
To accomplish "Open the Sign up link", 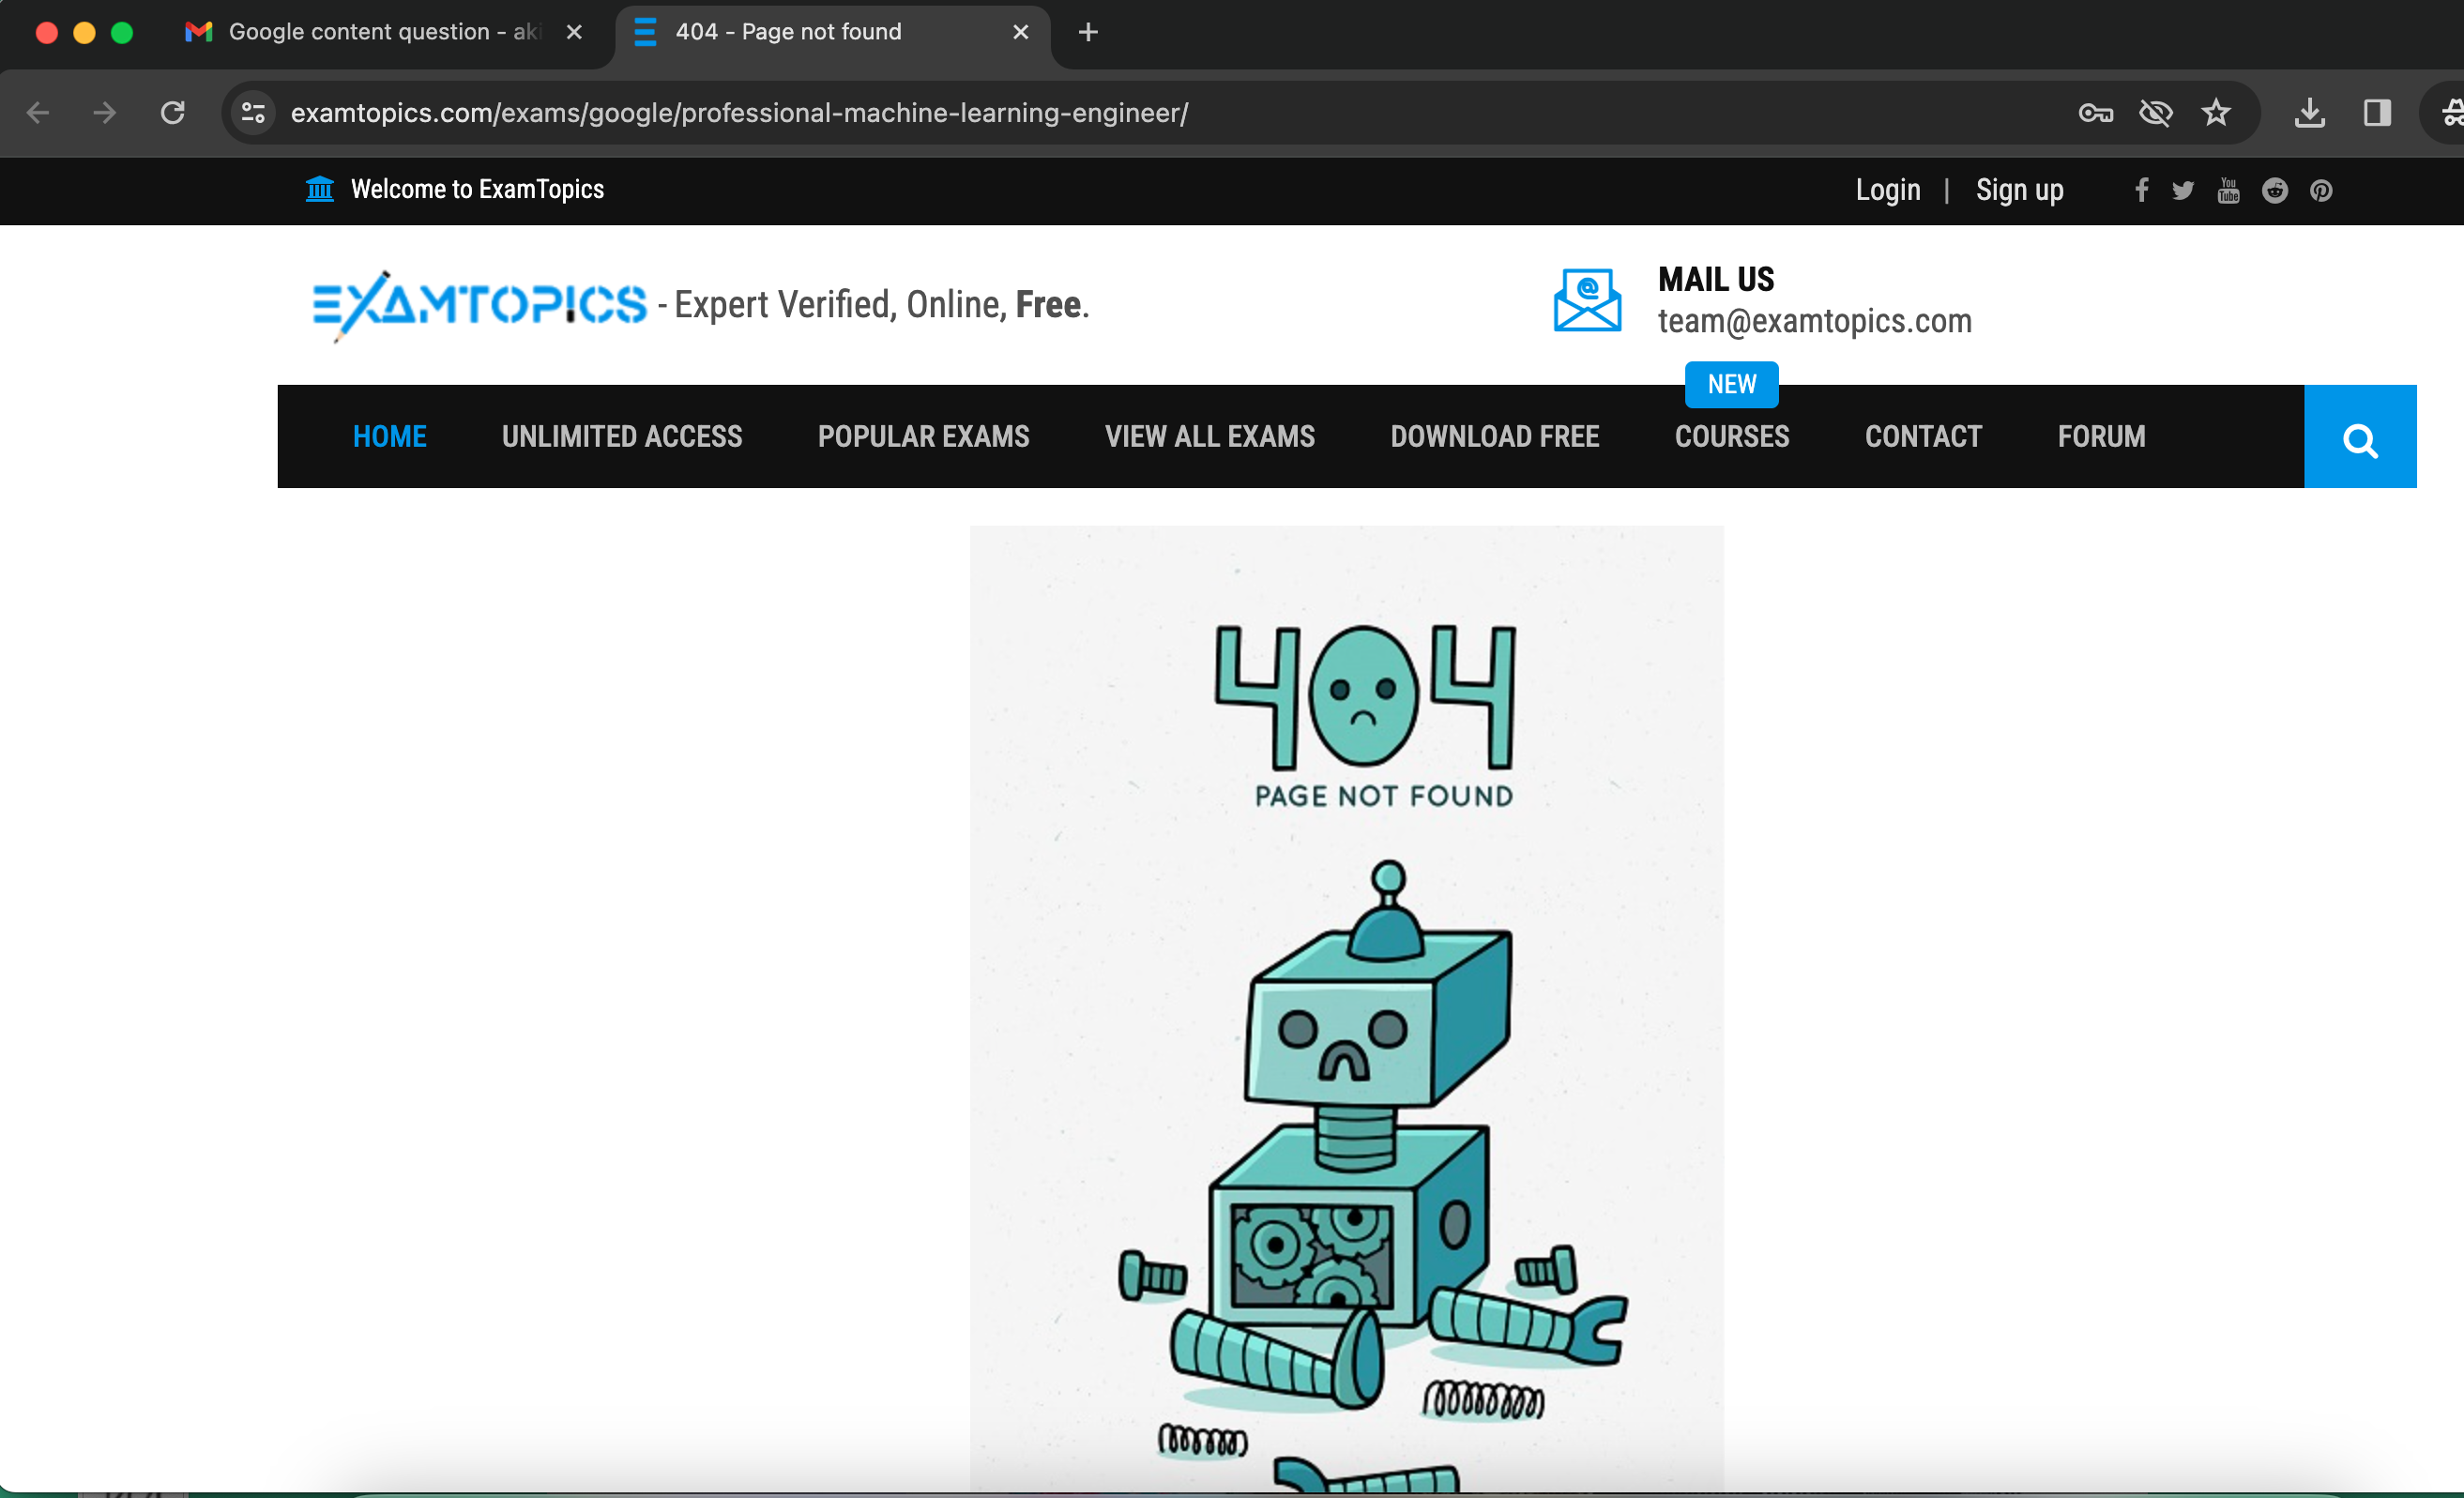I will (2019, 190).
